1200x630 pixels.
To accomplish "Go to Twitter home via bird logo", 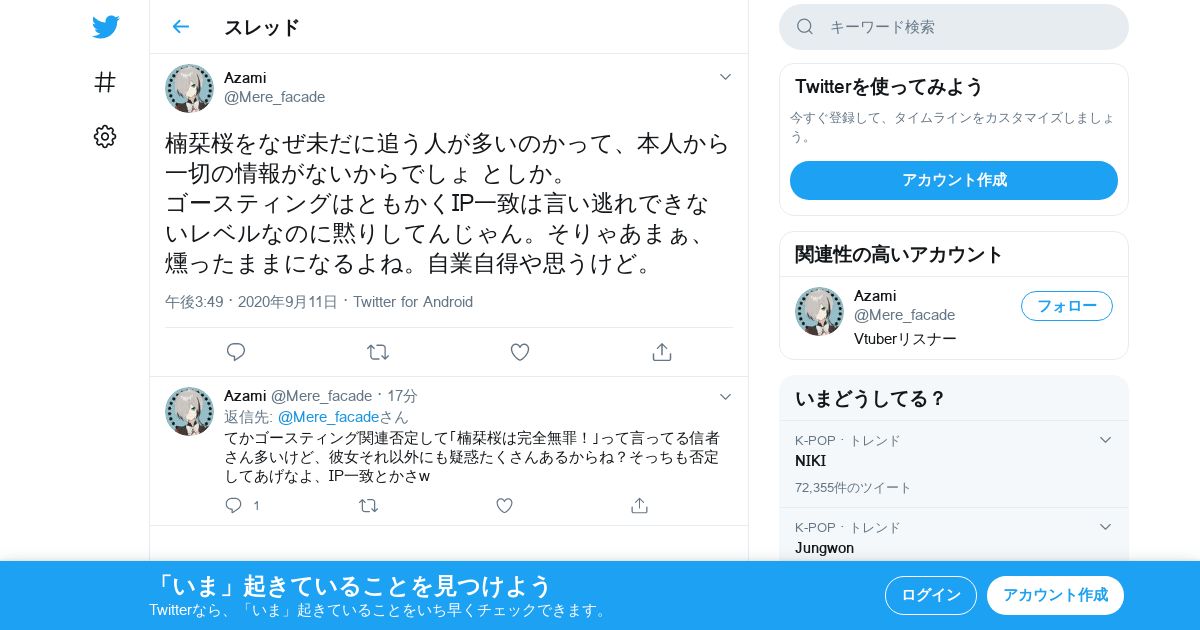I will pos(105,27).
